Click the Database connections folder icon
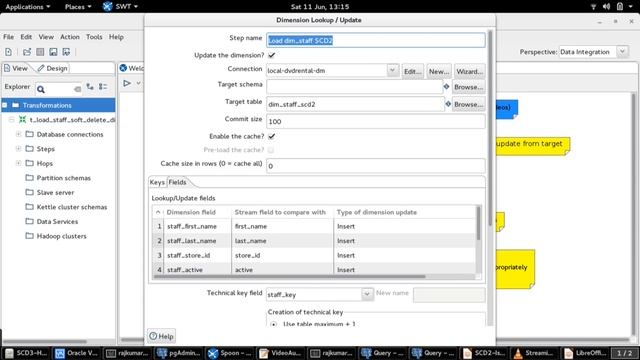The height and width of the screenshot is (360, 640). click(29, 134)
